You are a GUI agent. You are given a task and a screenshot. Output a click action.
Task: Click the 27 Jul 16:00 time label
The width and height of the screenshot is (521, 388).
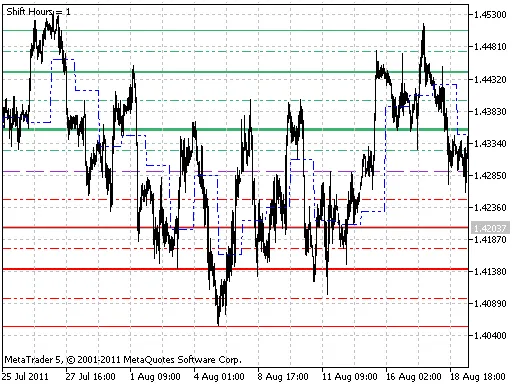[90, 377]
